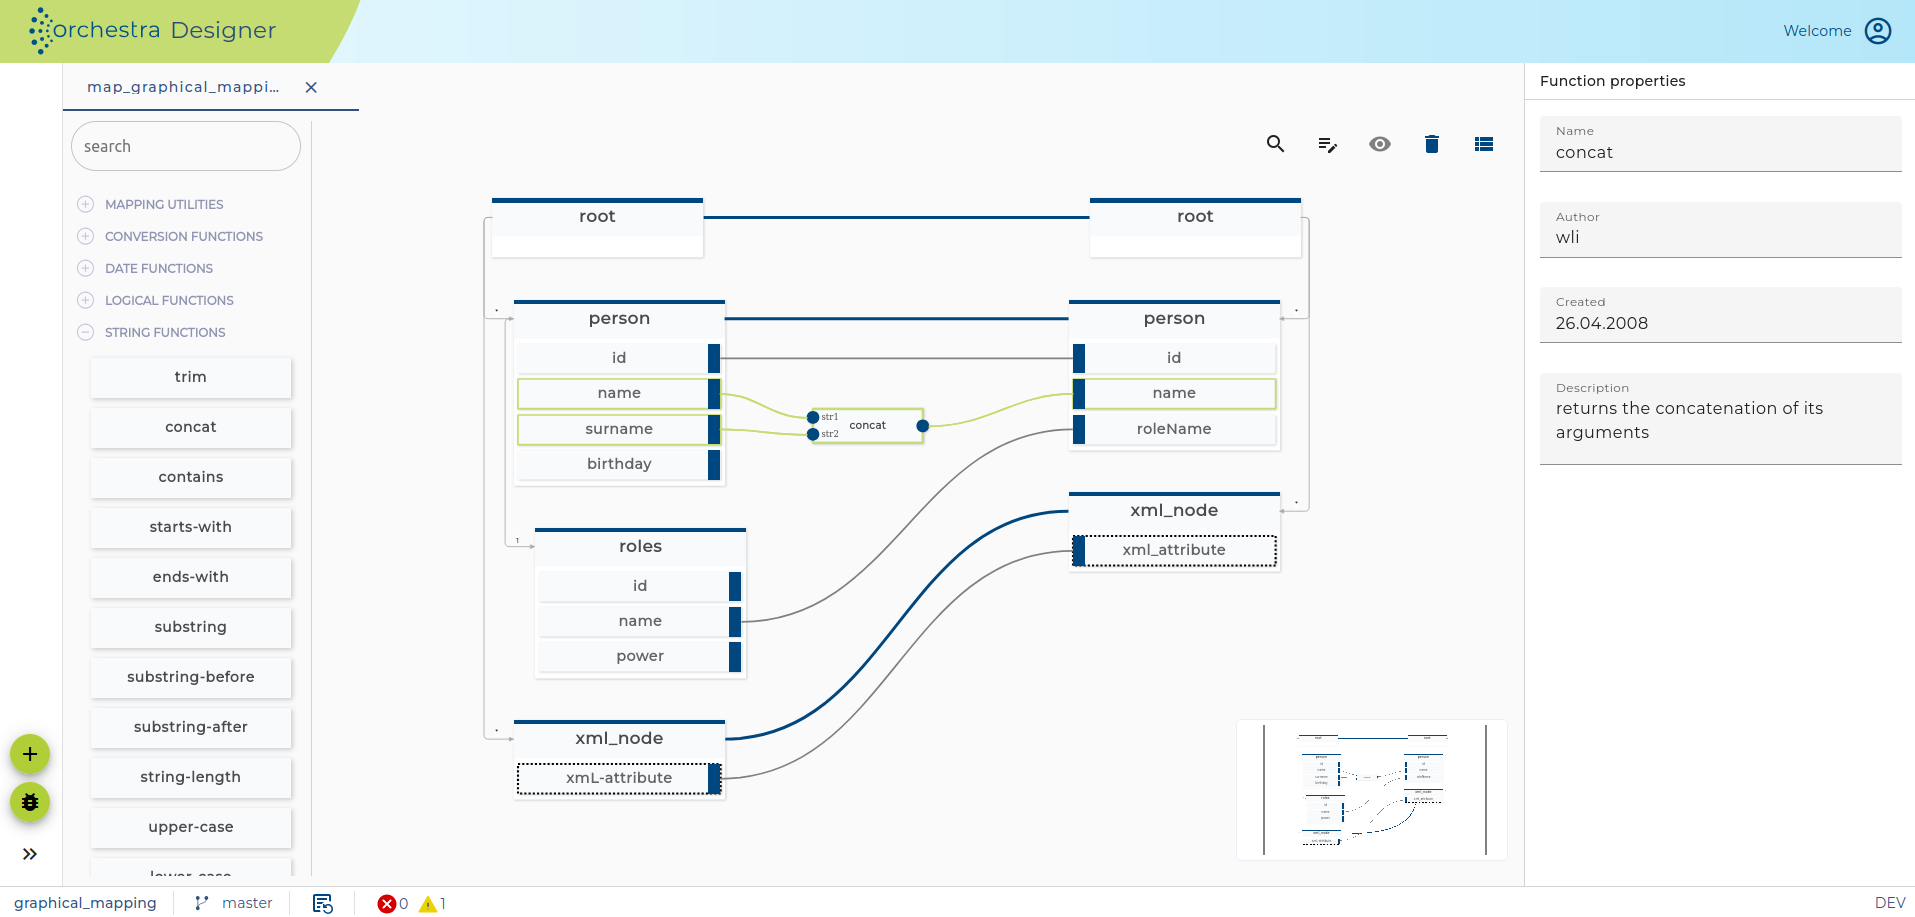Click the trash delete icon
The image size is (1915, 917).
(1432, 144)
